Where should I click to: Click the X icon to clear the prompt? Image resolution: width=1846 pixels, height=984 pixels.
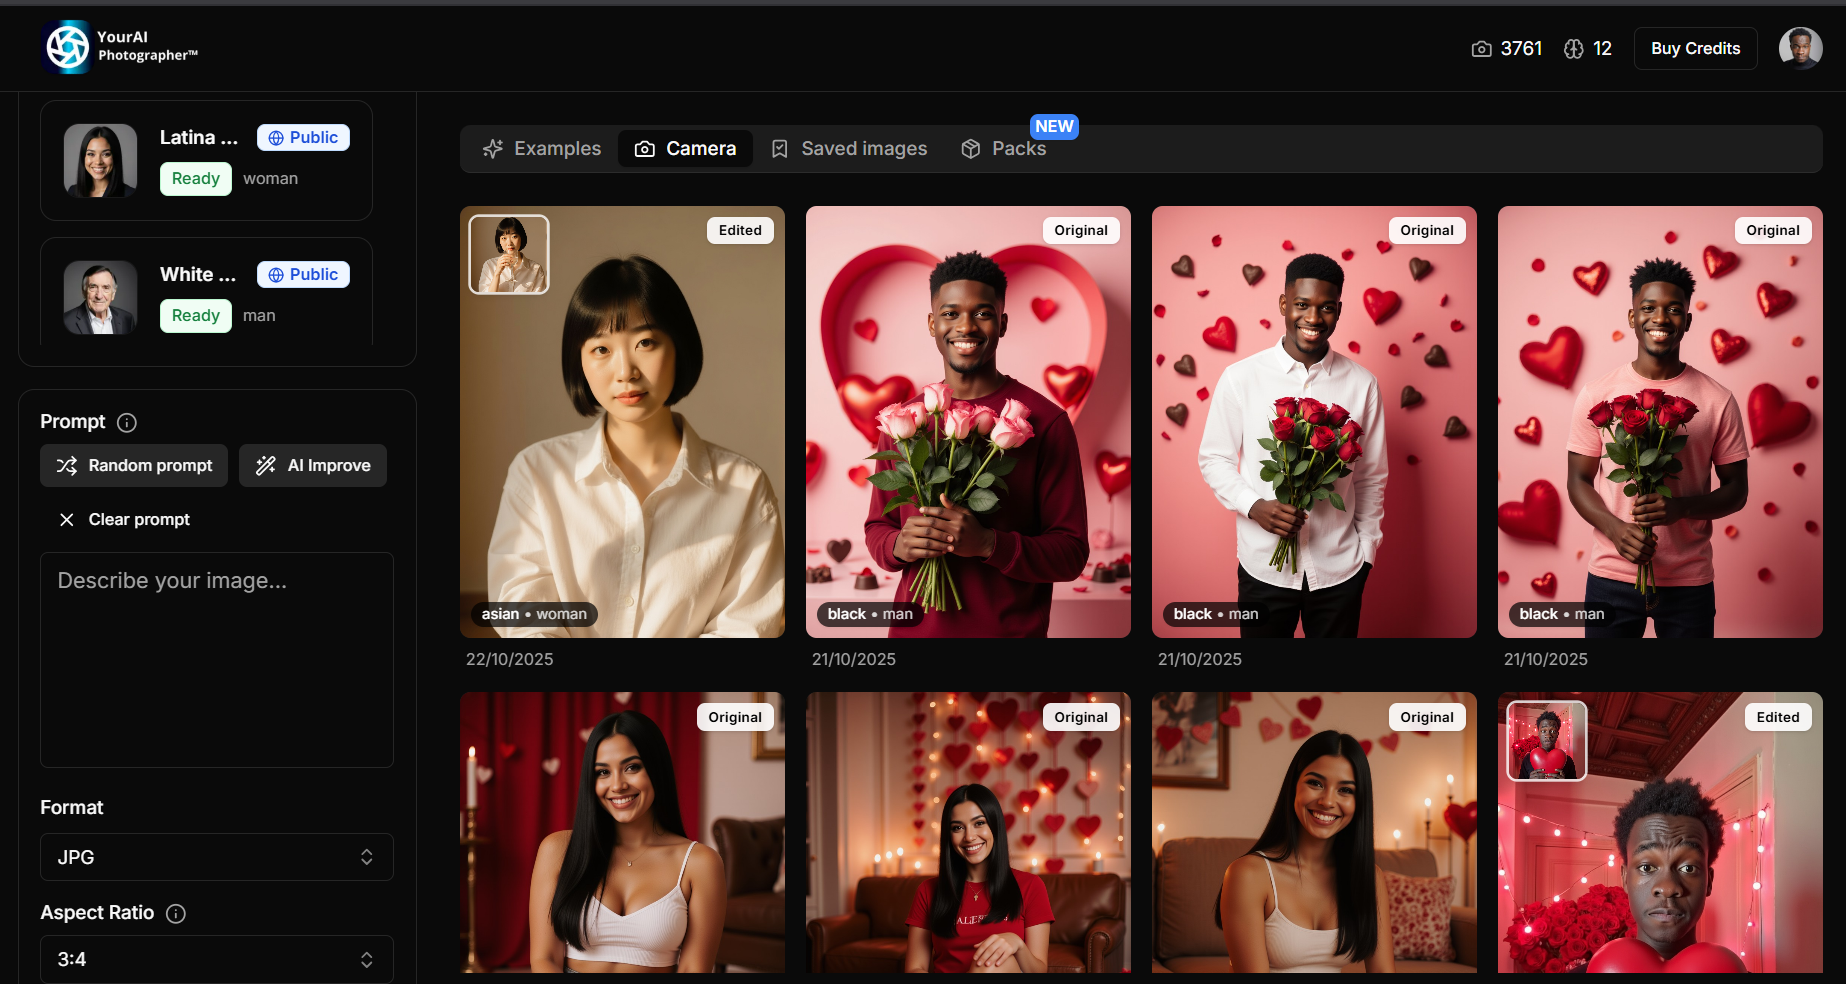[66, 519]
